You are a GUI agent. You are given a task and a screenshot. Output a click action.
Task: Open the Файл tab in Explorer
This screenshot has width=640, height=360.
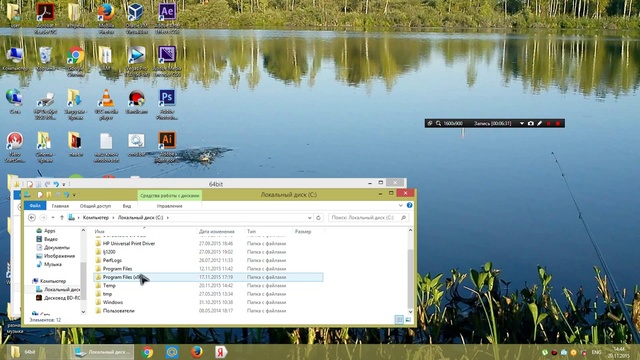[35, 206]
